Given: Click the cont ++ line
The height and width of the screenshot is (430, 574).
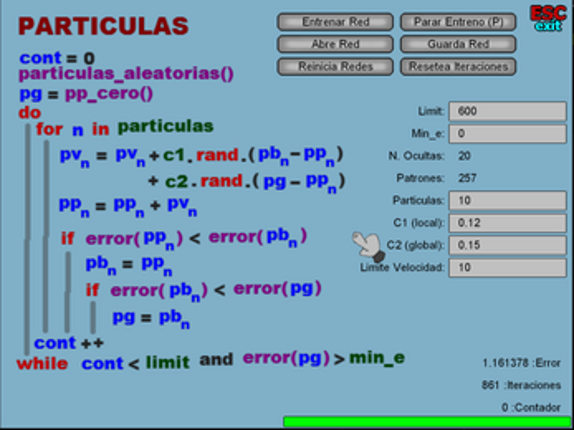Looking at the screenshot, I should tap(69, 343).
